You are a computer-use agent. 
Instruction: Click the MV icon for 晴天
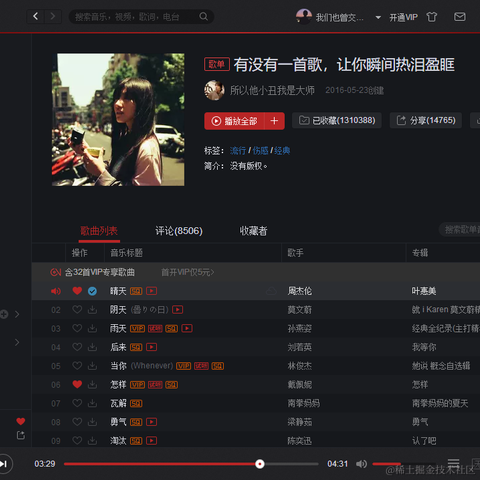click(151, 291)
